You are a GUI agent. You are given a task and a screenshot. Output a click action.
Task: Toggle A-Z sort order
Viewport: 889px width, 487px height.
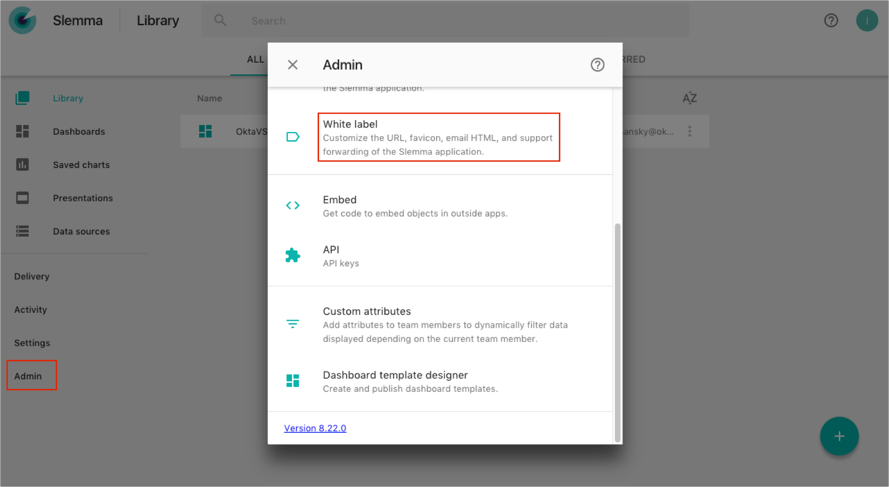689,98
